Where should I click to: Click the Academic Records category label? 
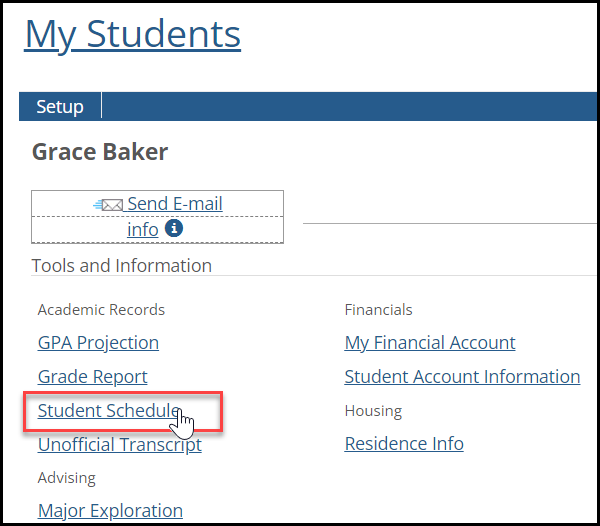point(101,310)
